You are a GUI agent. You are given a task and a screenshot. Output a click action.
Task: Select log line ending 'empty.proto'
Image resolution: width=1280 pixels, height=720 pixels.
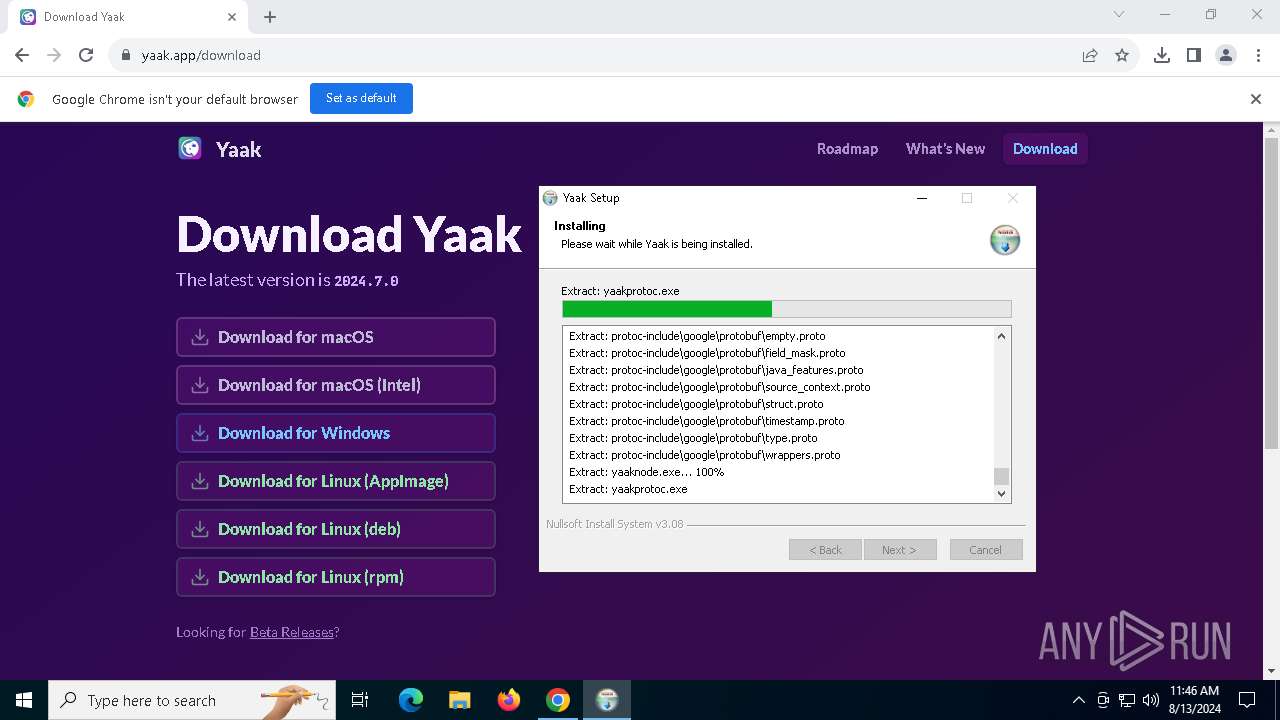coord(697,336)
